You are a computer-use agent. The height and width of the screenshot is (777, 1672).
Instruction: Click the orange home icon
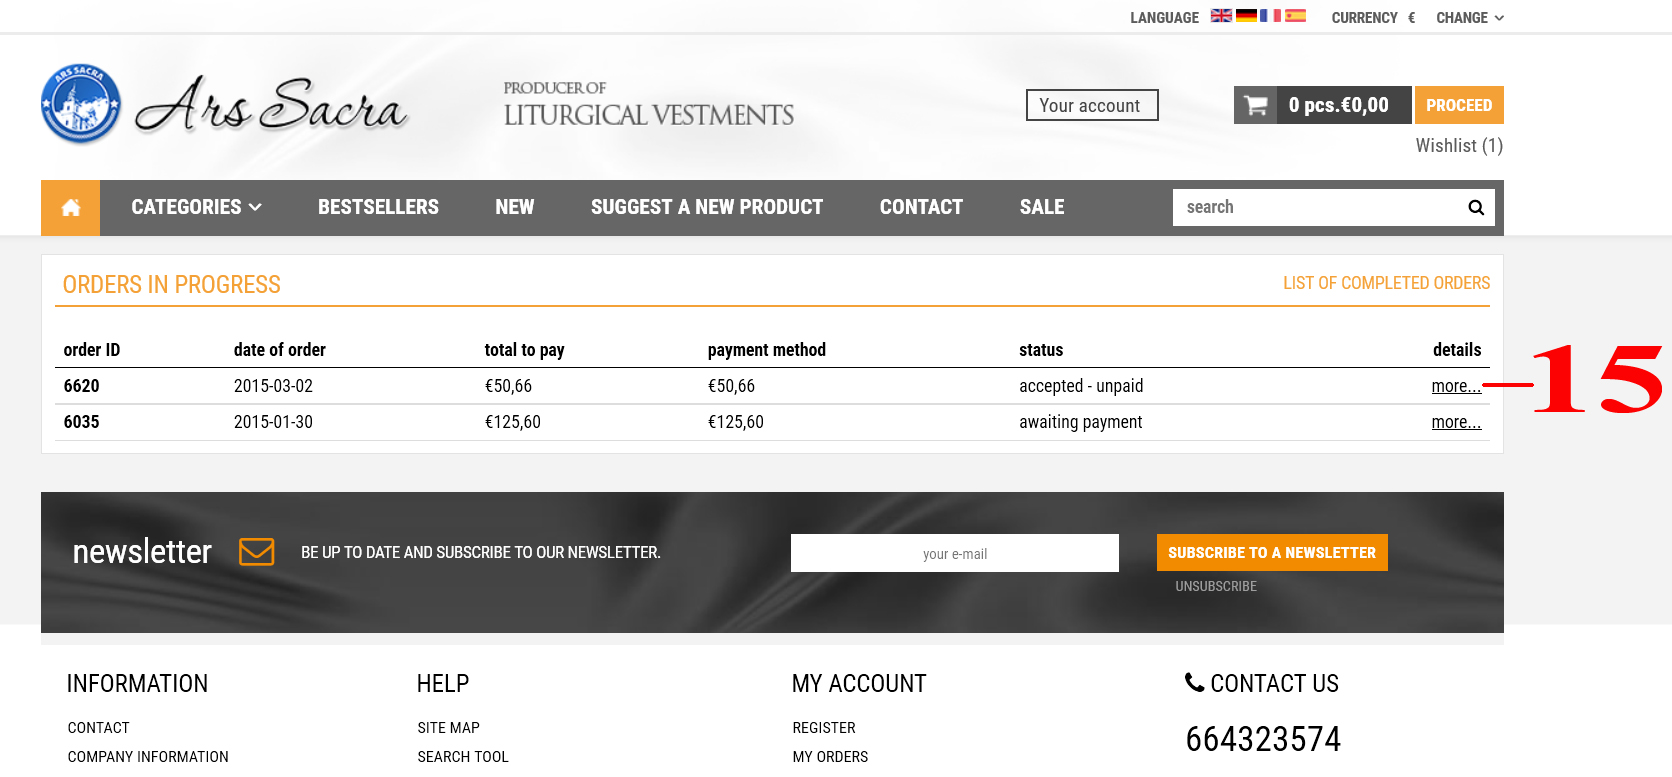70,208
